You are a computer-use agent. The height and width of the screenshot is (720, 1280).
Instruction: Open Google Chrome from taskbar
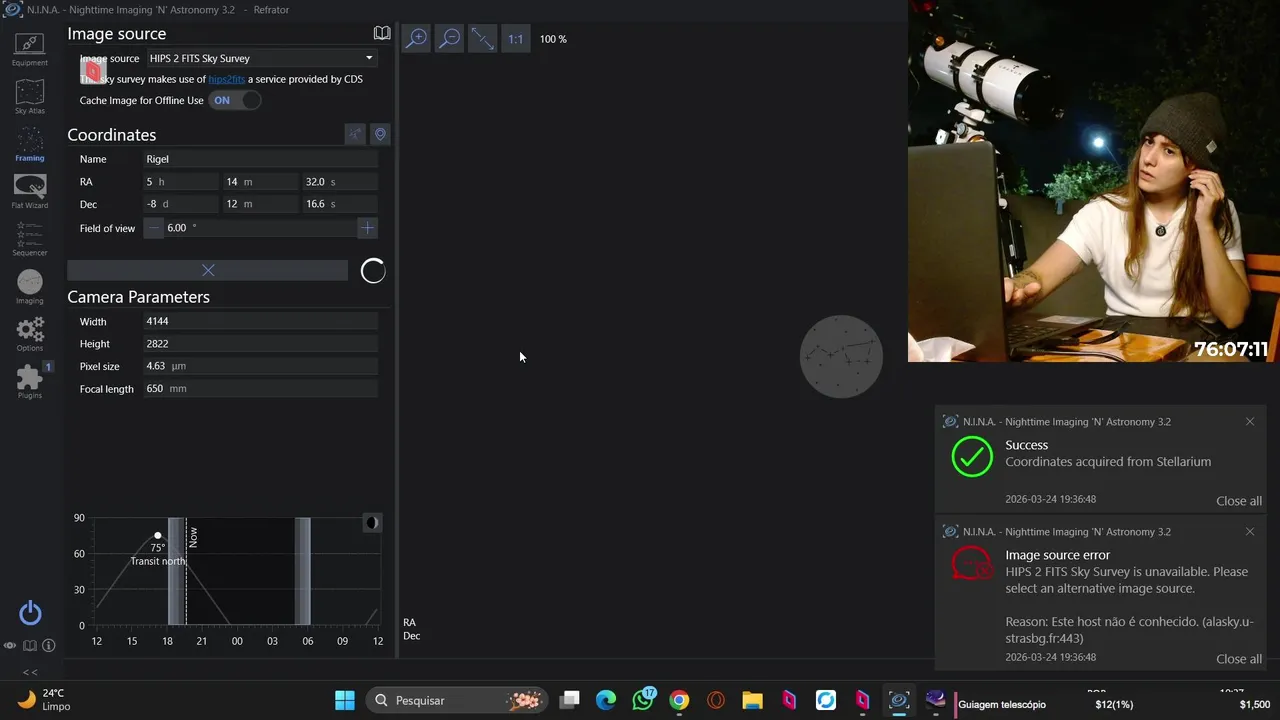click(679, 700)
